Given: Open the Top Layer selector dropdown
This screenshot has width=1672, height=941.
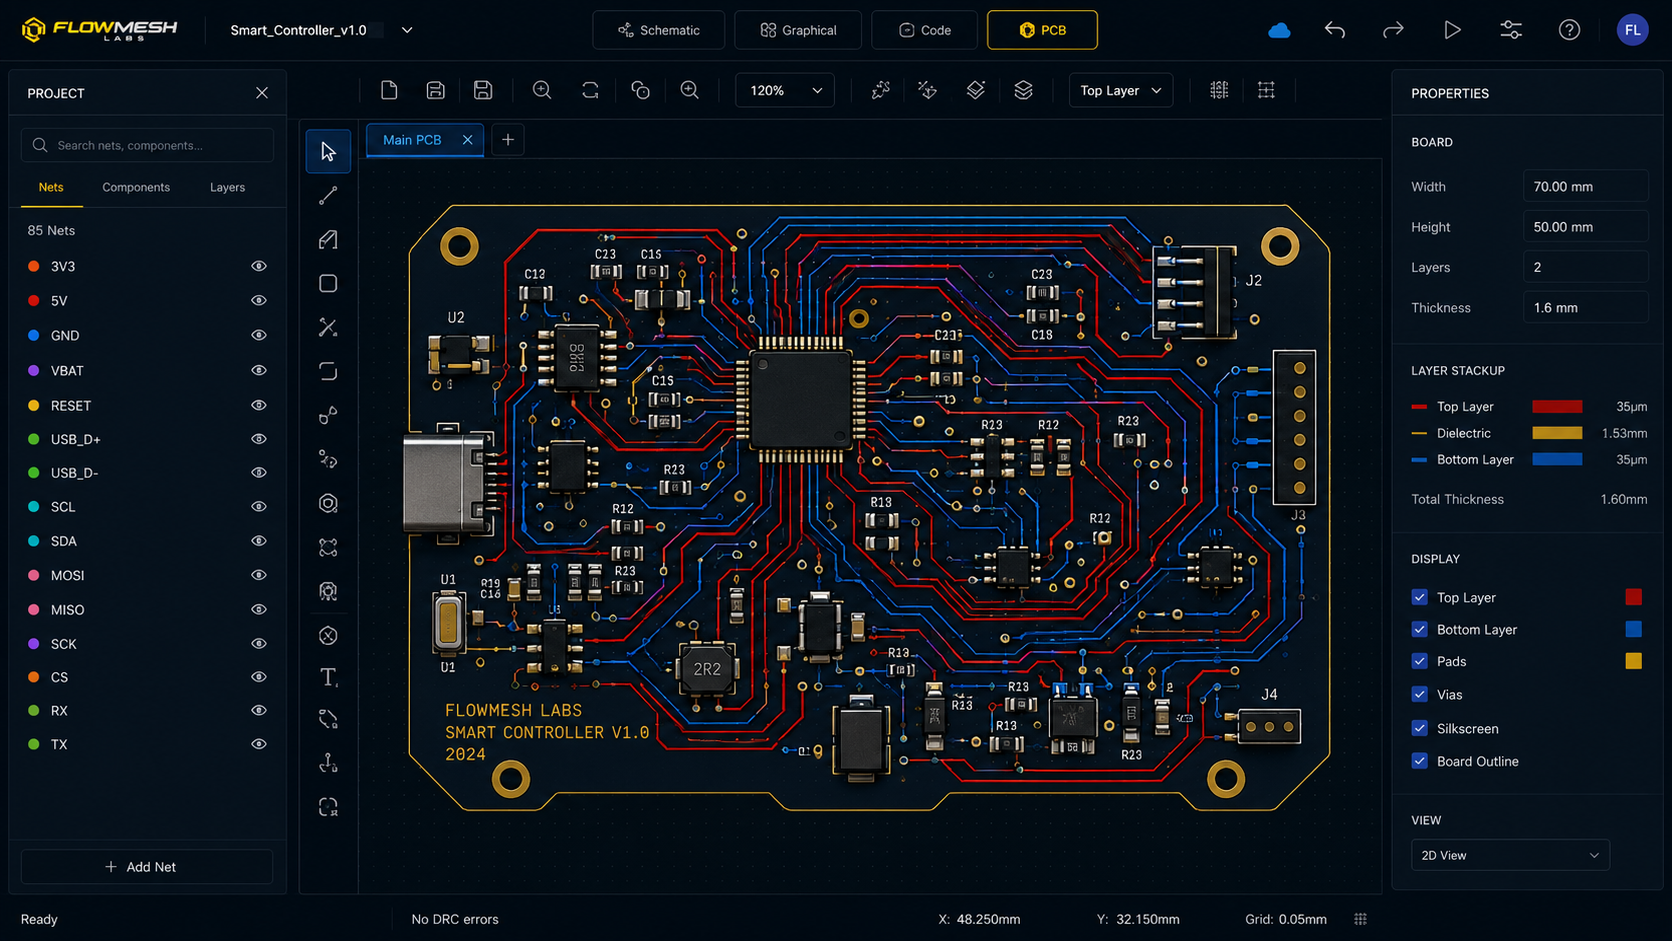Looking at the screenshot, I should tap(1120, 90).
